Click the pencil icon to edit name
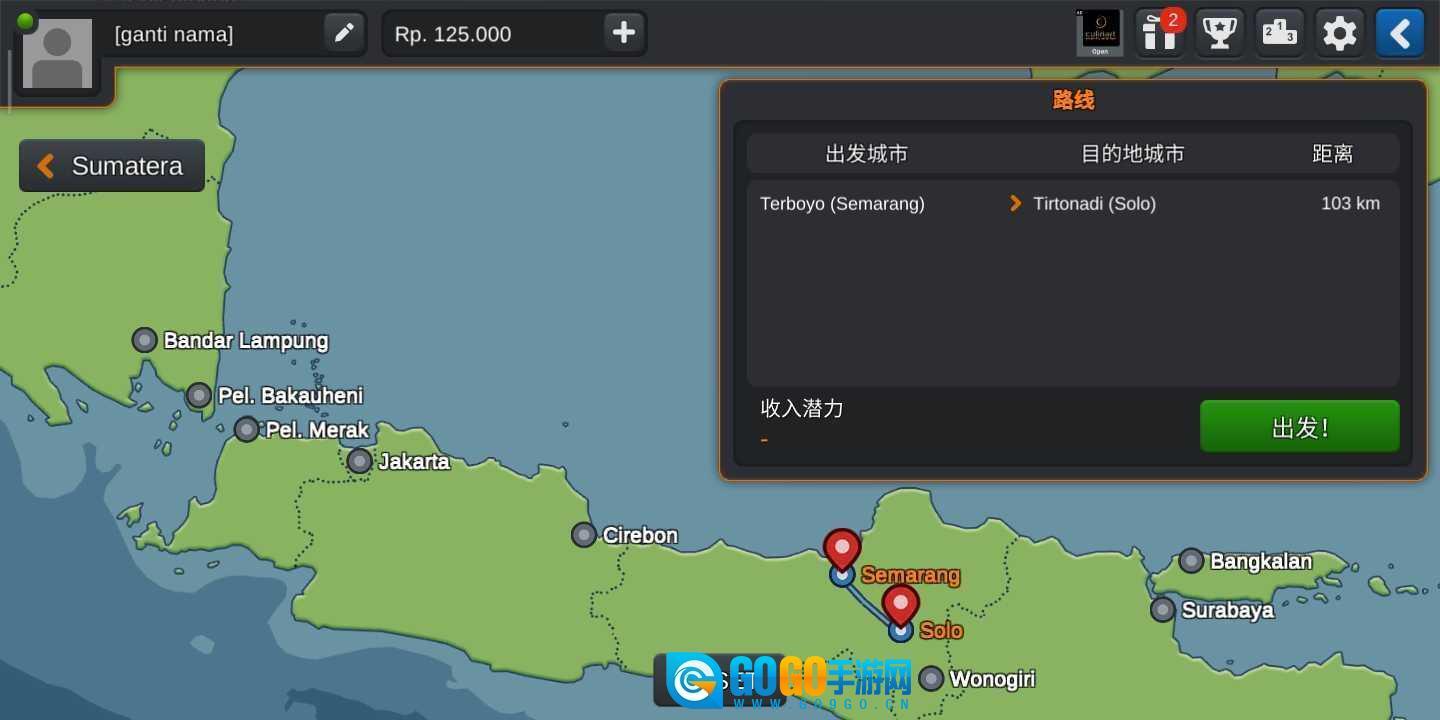The width and height of the screenshot is (1440, 720). [344, 34]
